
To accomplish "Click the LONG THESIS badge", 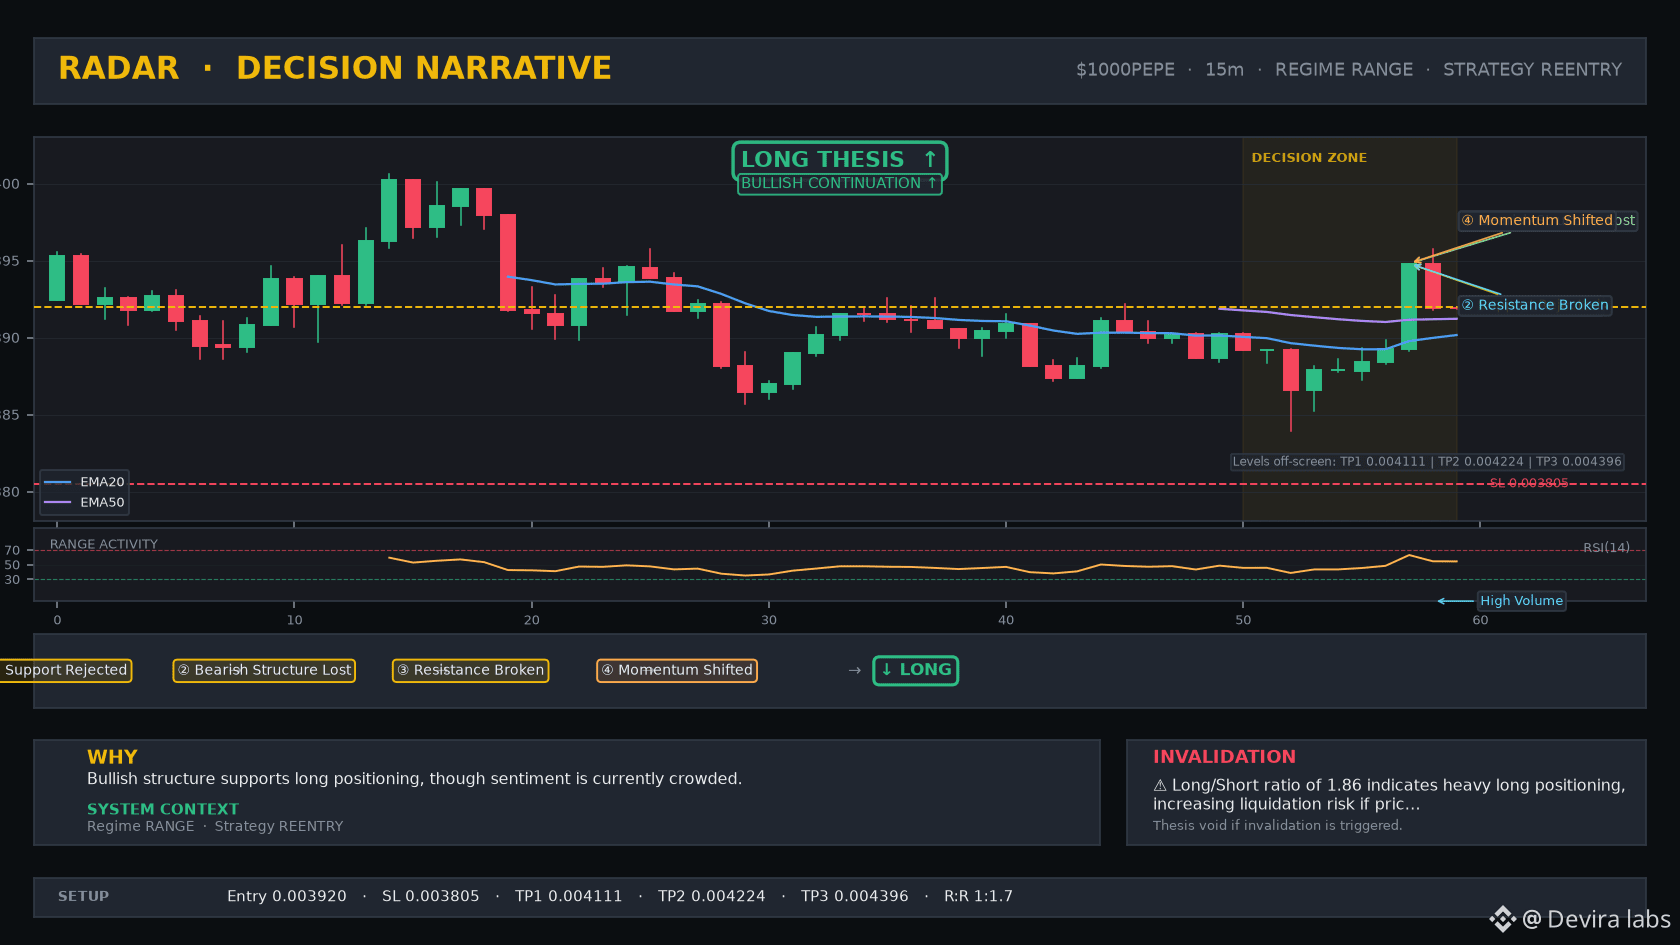I will click(x=839, y=159).
